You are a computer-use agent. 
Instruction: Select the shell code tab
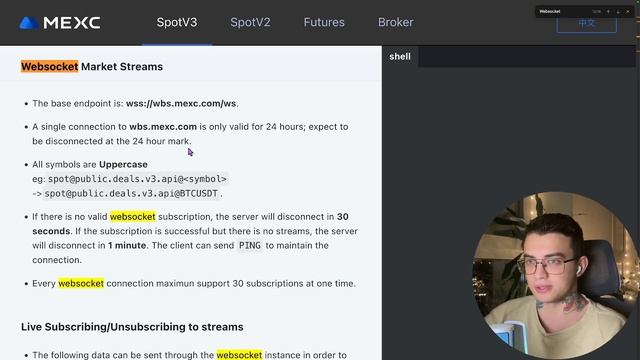coord(400,56)
